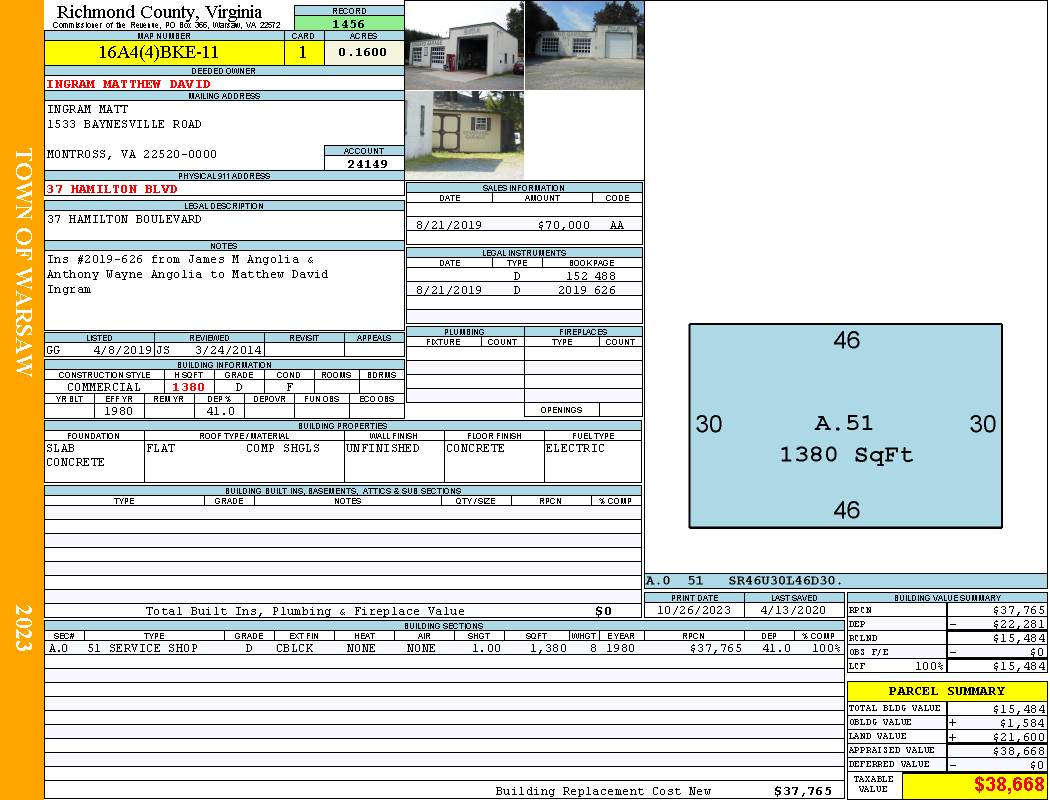Click the red TAXABLE VALUE $38,668
Viewport: 1050px width, 800px height.
1008,785
